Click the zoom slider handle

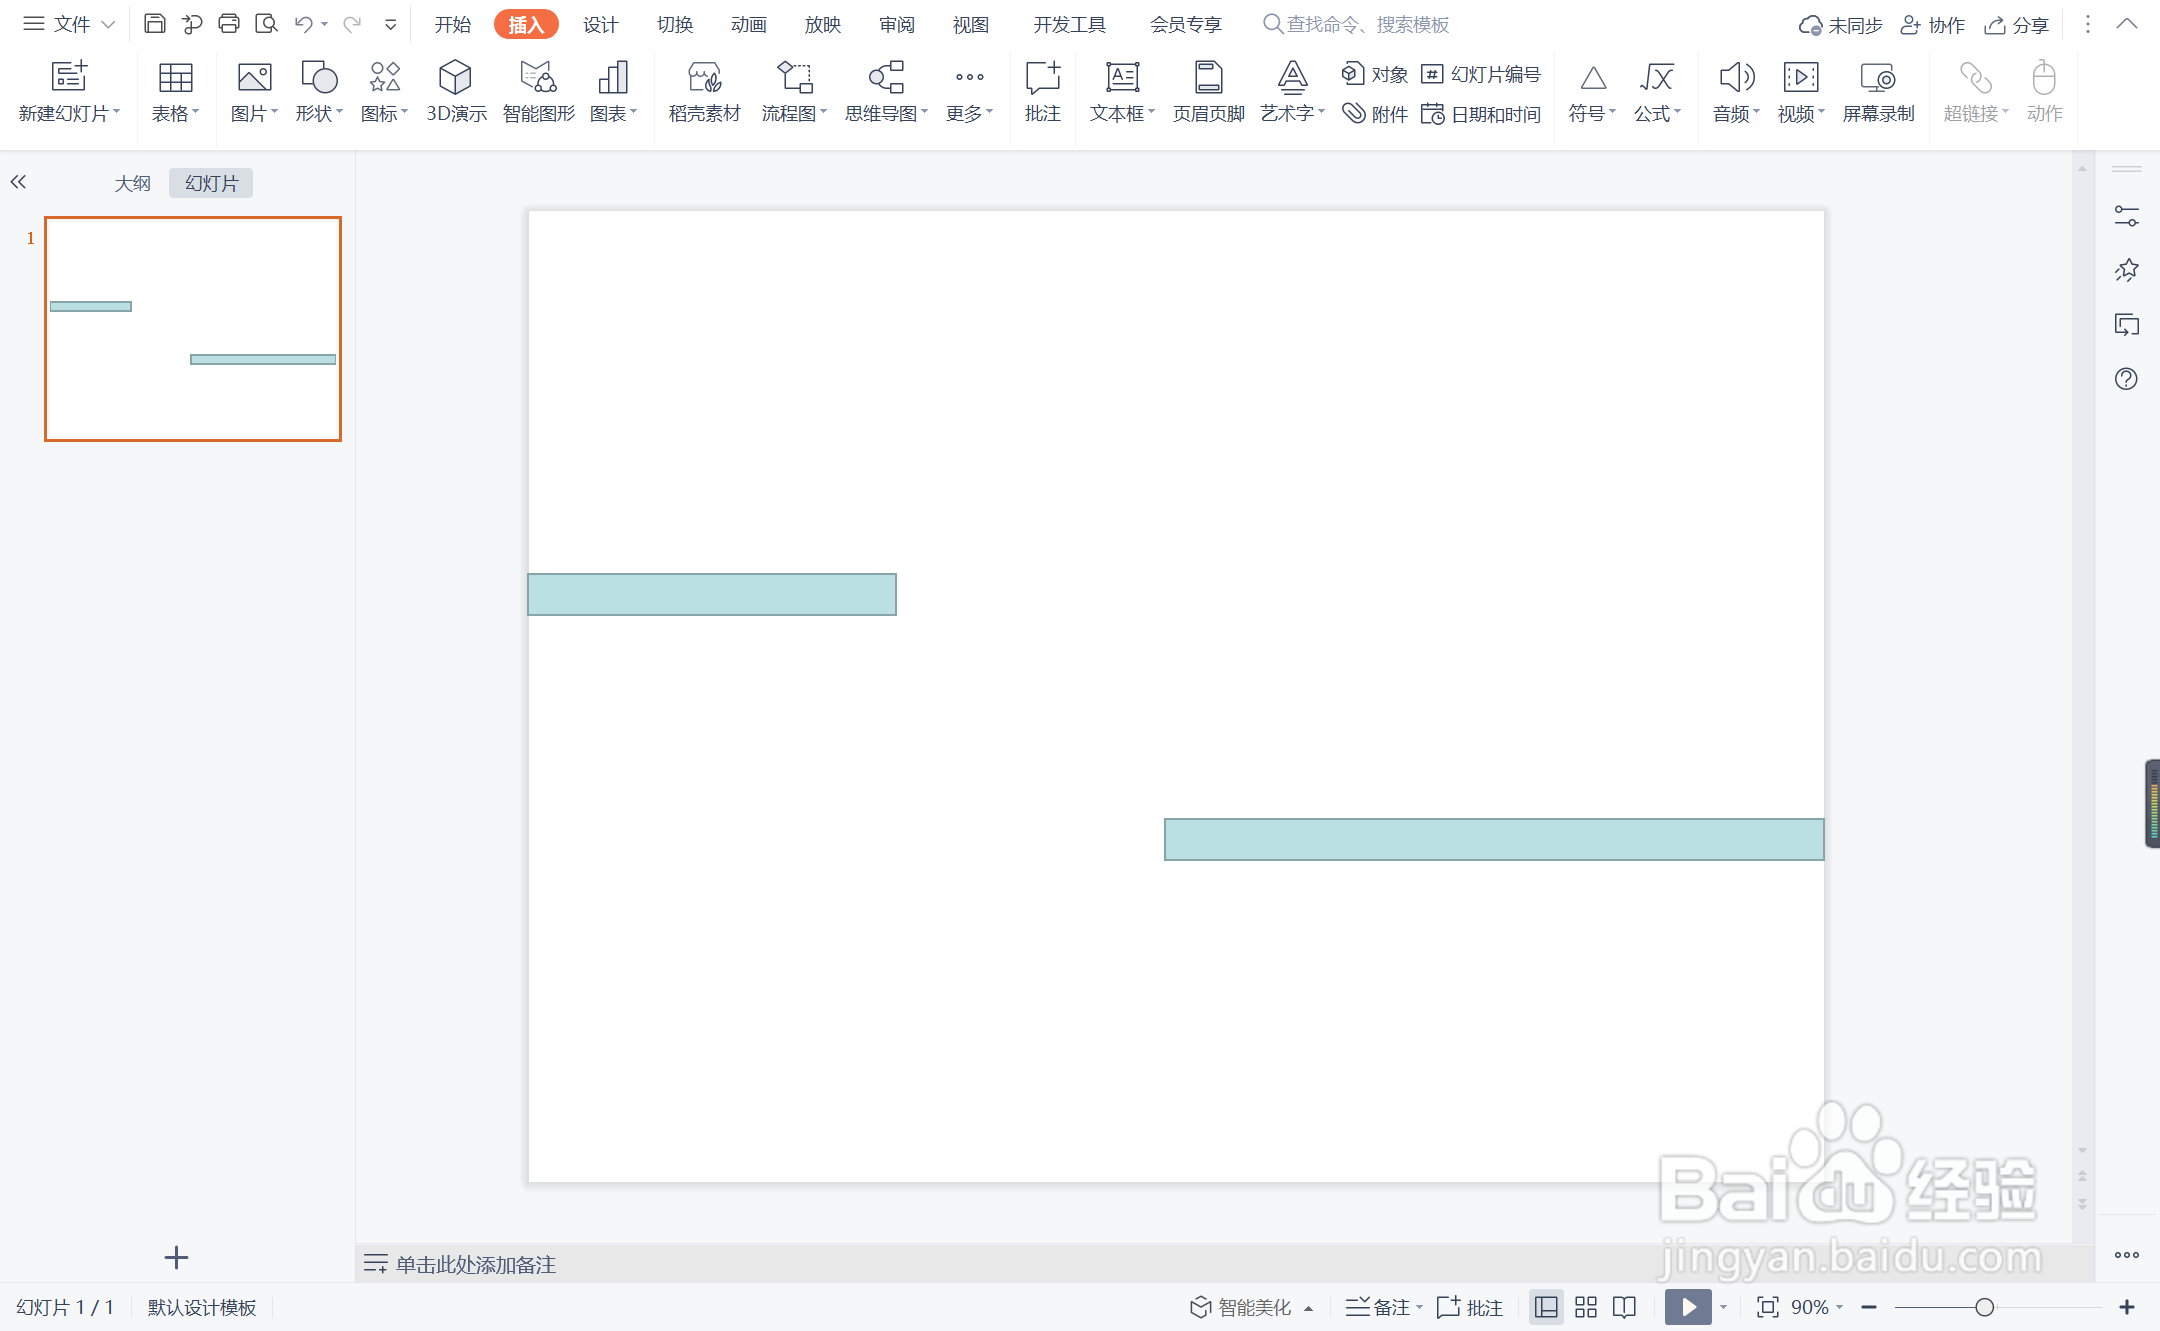tap(1984, 1307)
